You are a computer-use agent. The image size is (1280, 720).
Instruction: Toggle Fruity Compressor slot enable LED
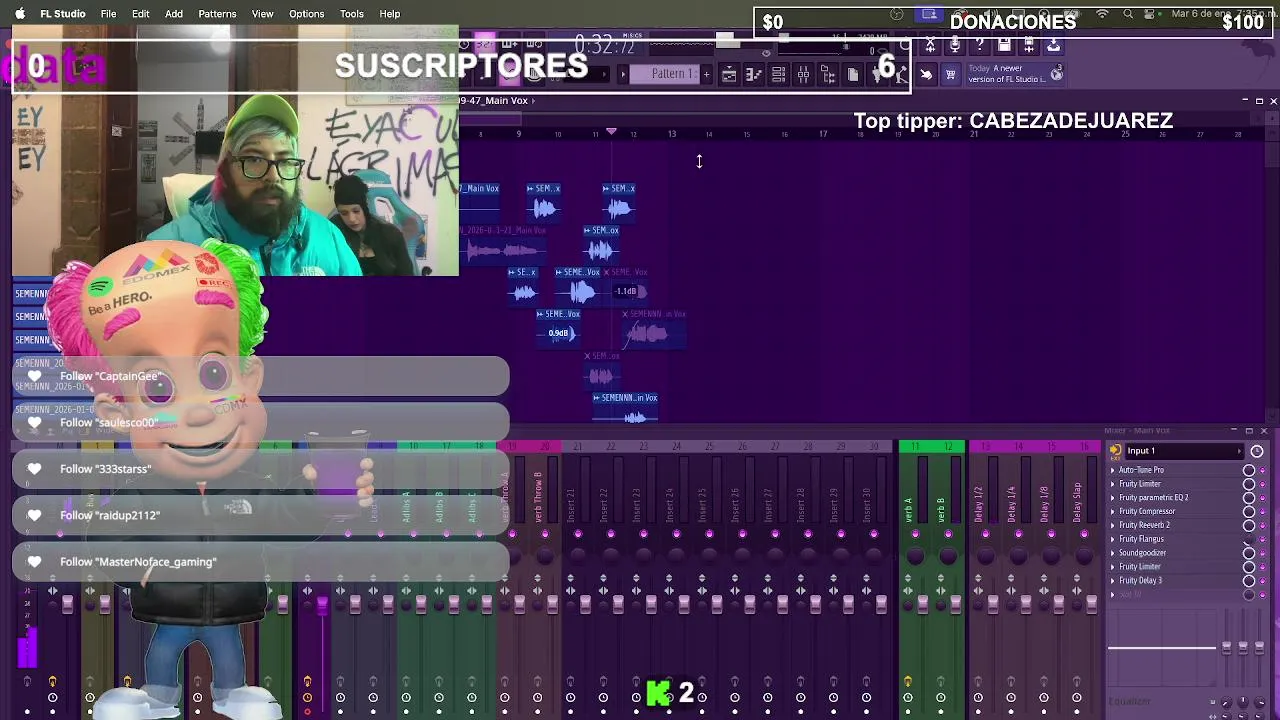1263,511
